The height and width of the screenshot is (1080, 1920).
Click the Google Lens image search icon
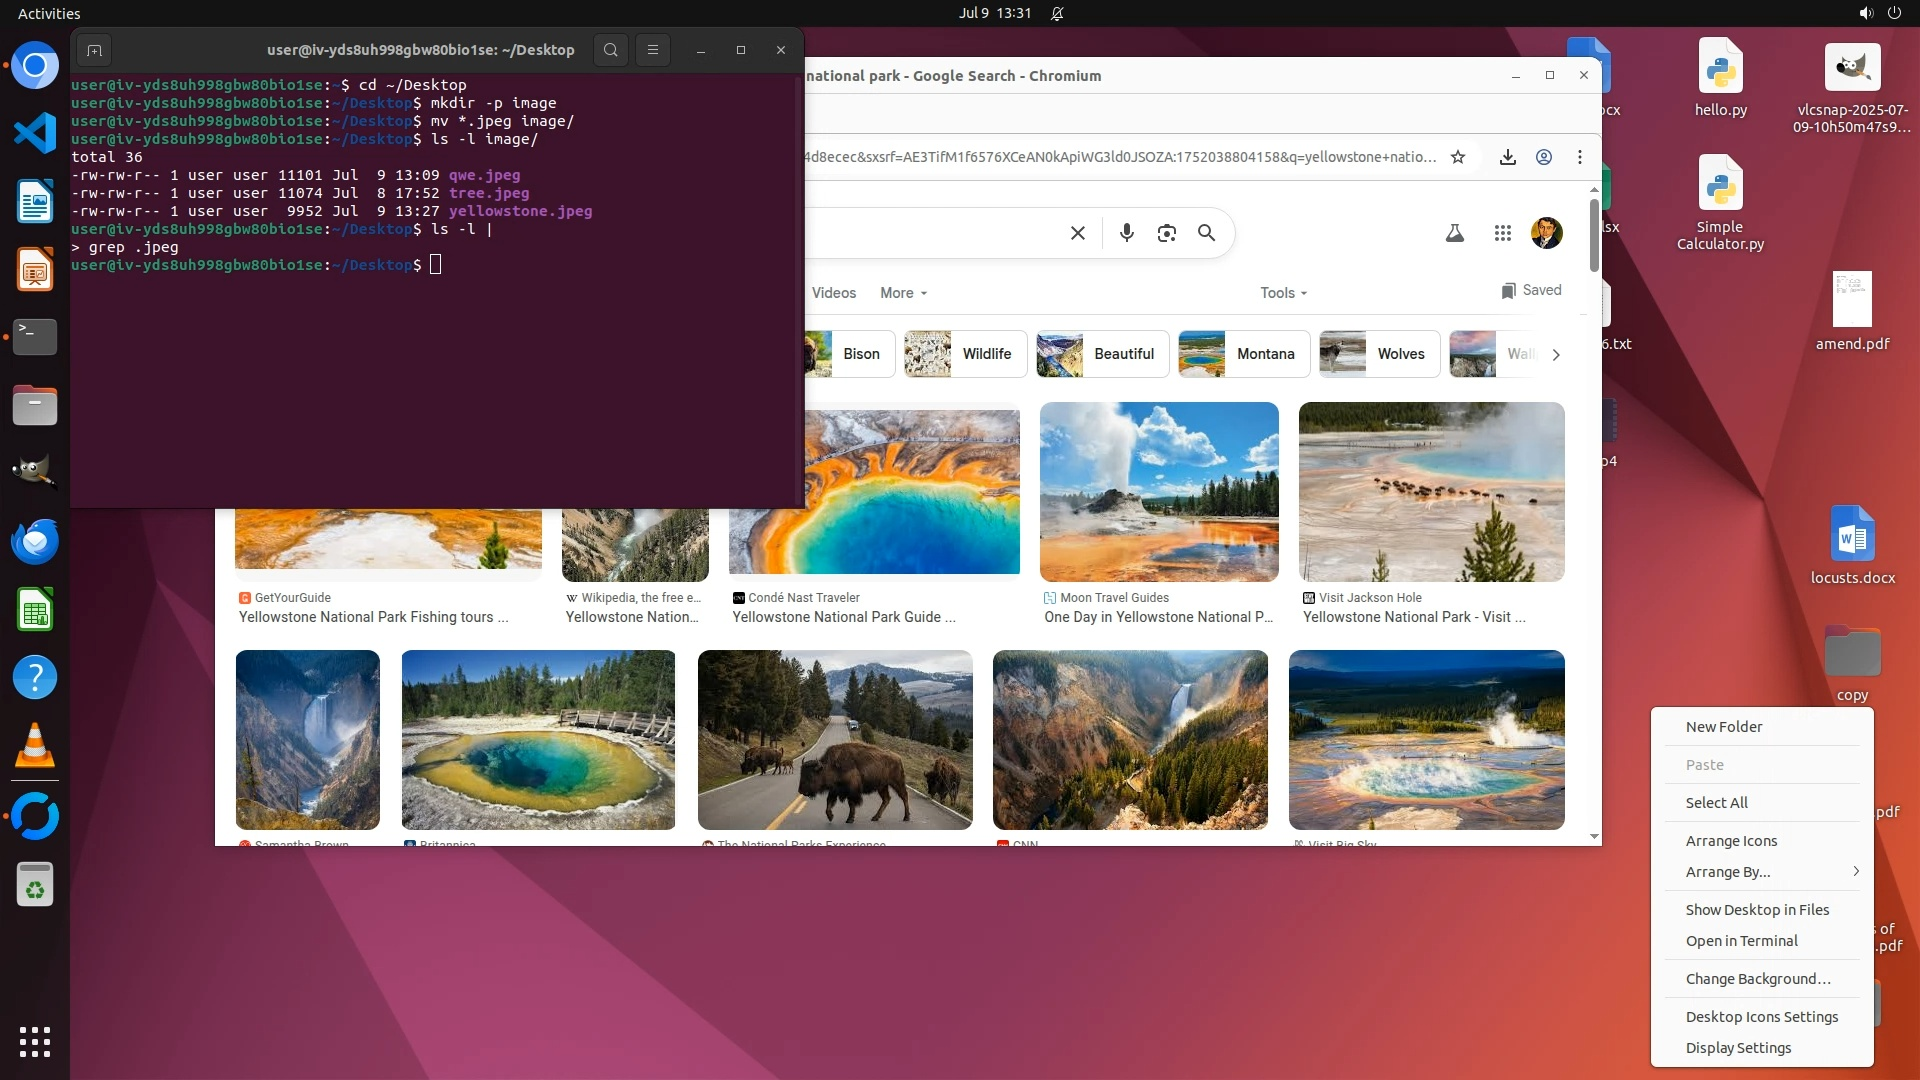click(1167, 233)
